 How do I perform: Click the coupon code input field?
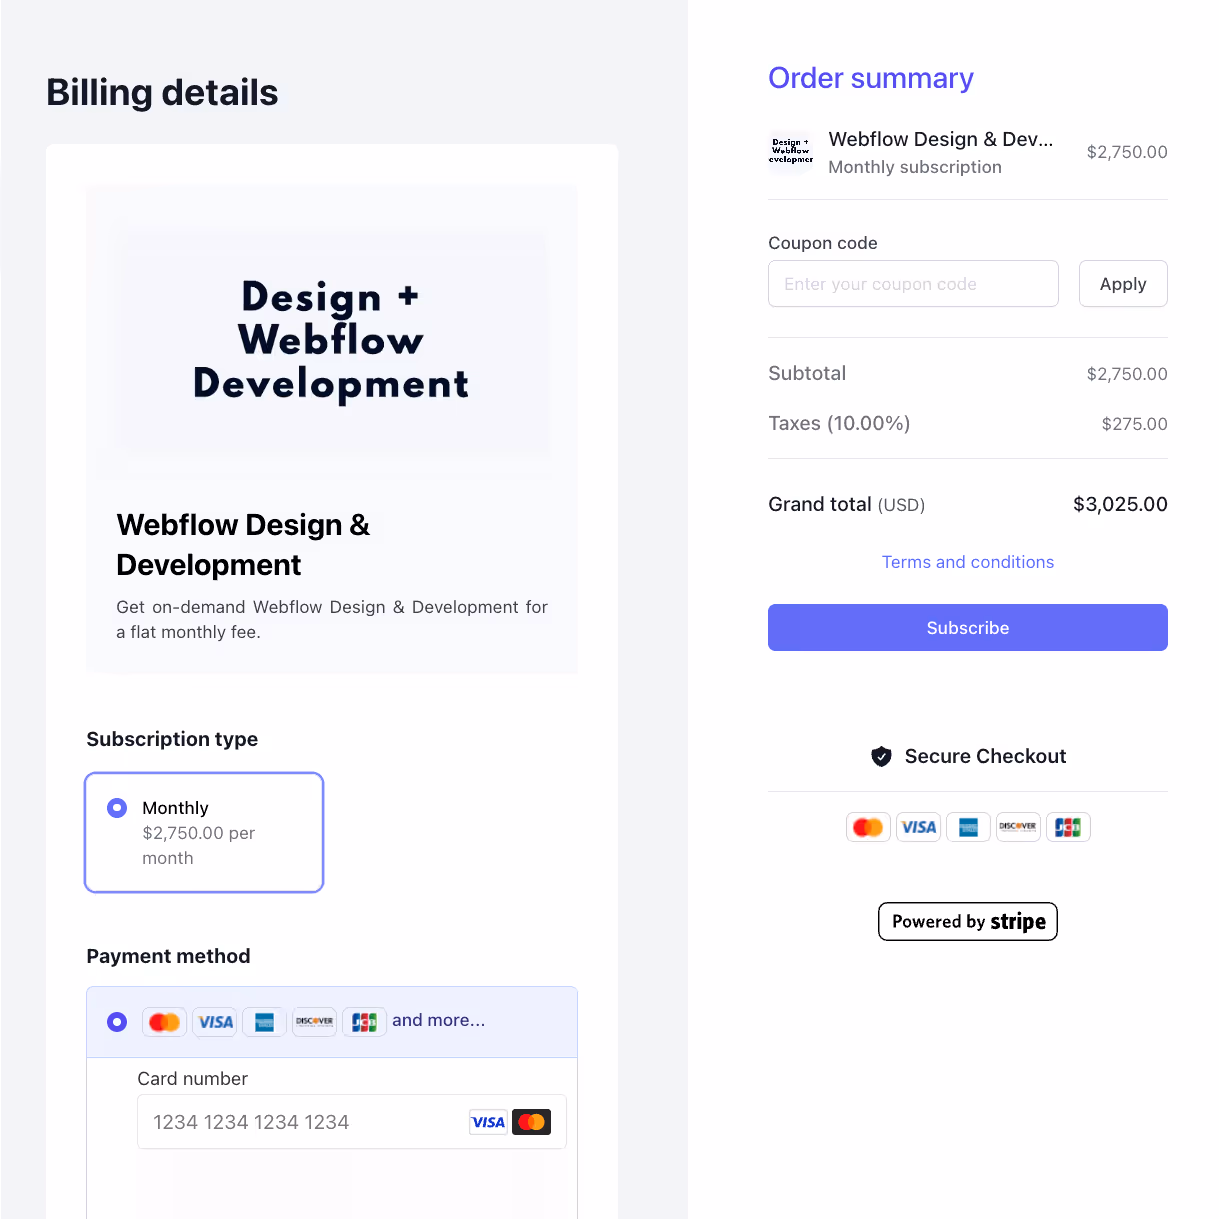[913, 284]
